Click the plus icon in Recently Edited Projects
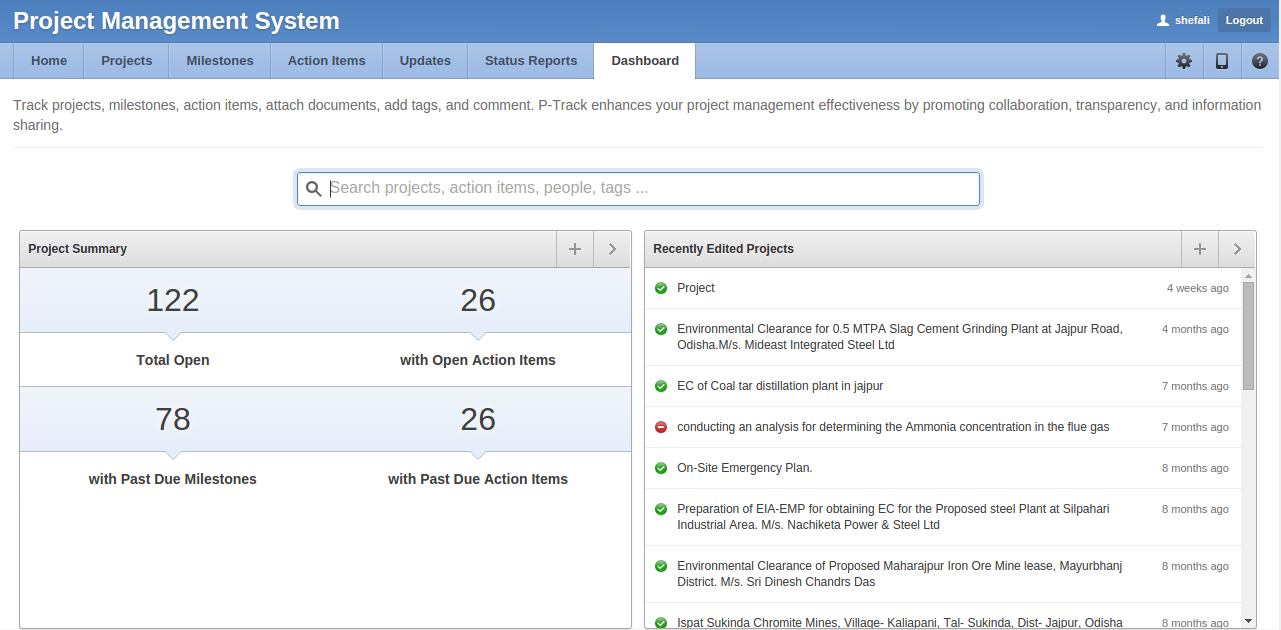 point(1200,249)
